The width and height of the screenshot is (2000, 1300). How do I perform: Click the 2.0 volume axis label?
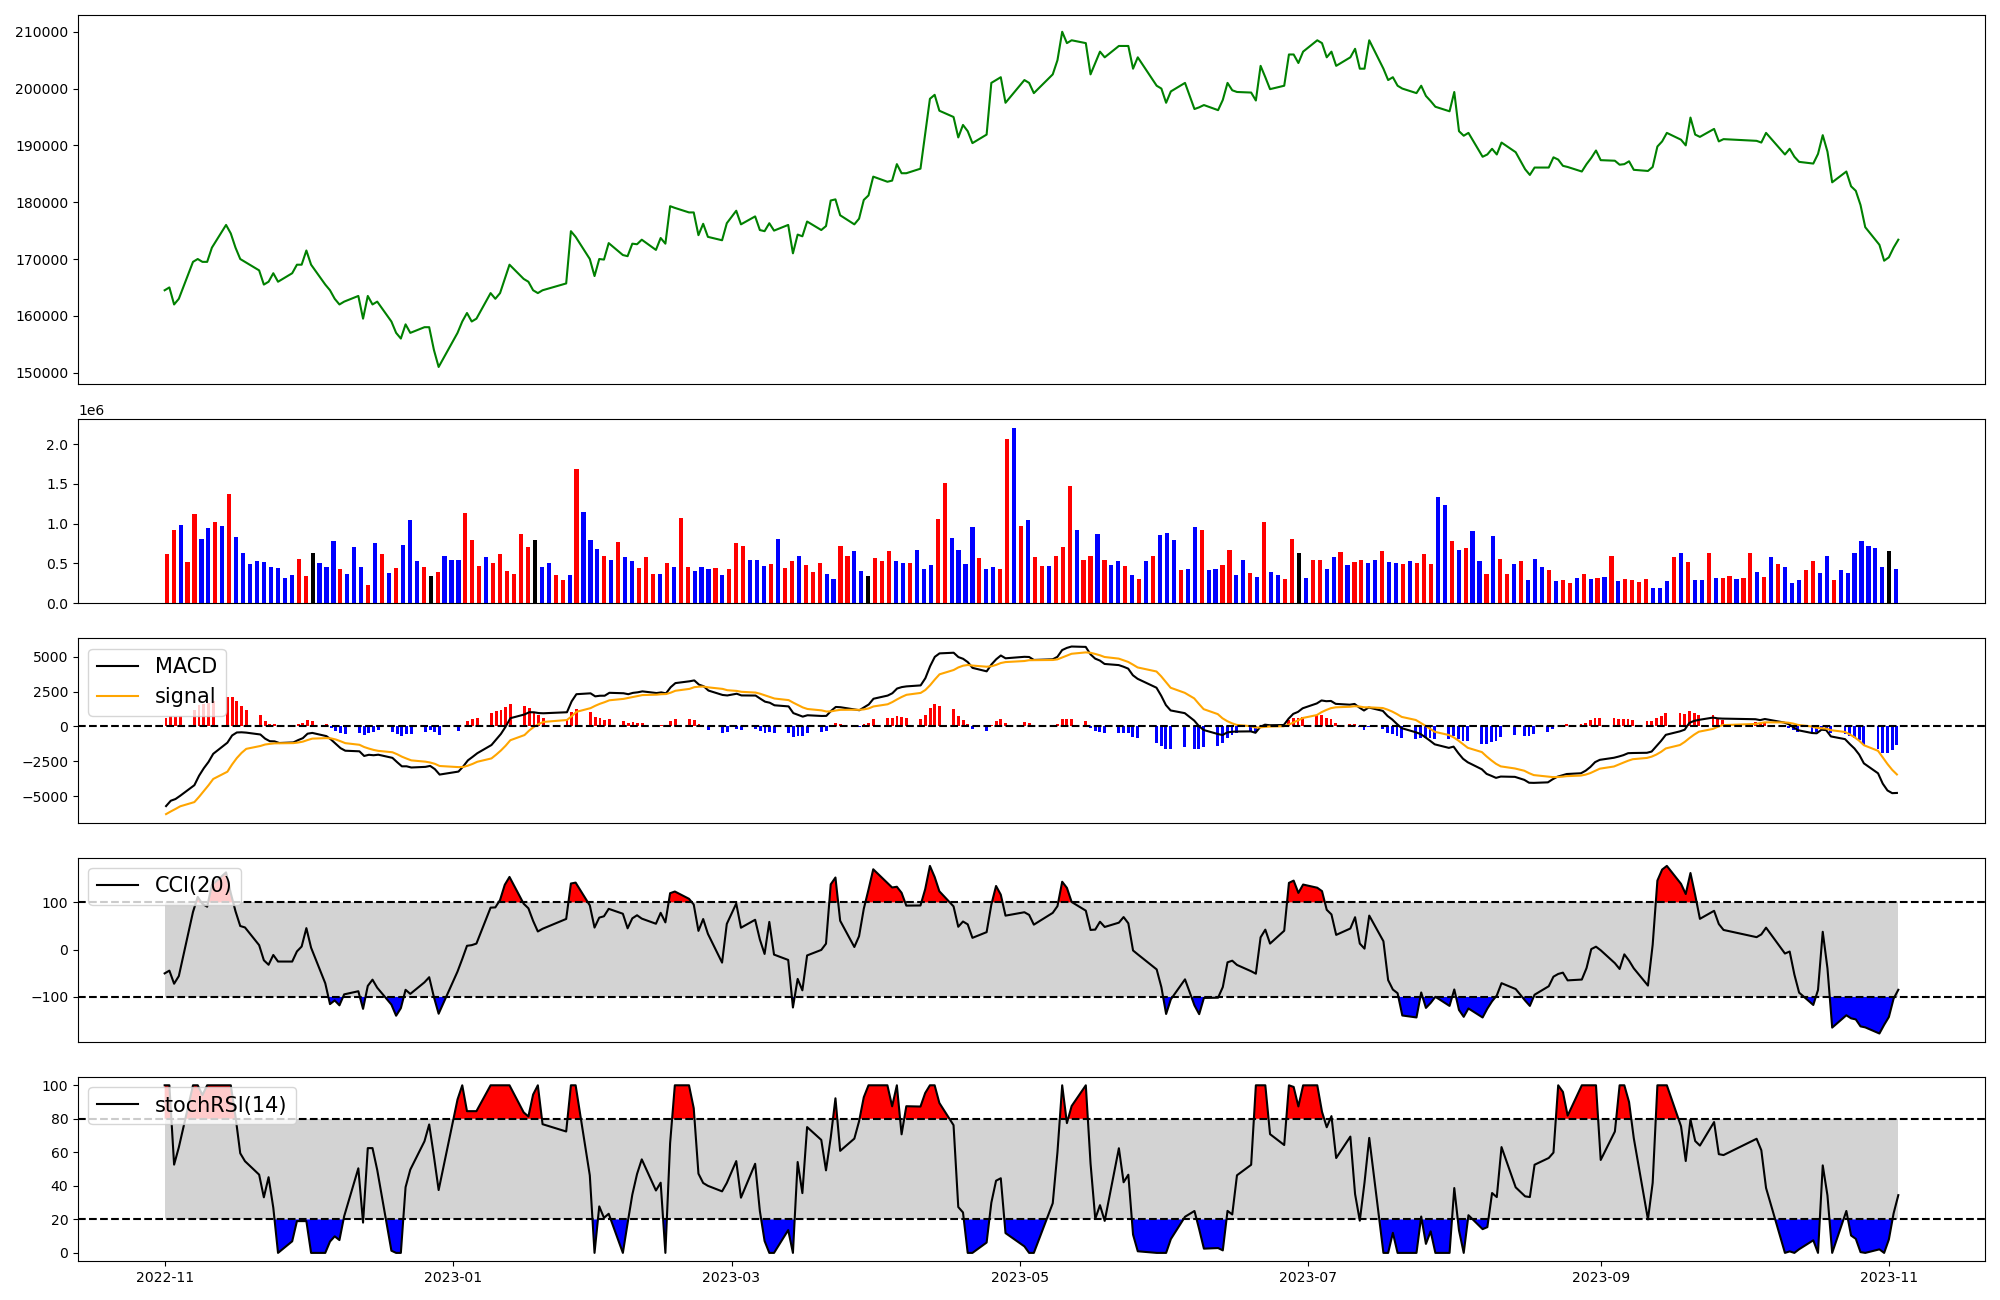pos(59,445)
